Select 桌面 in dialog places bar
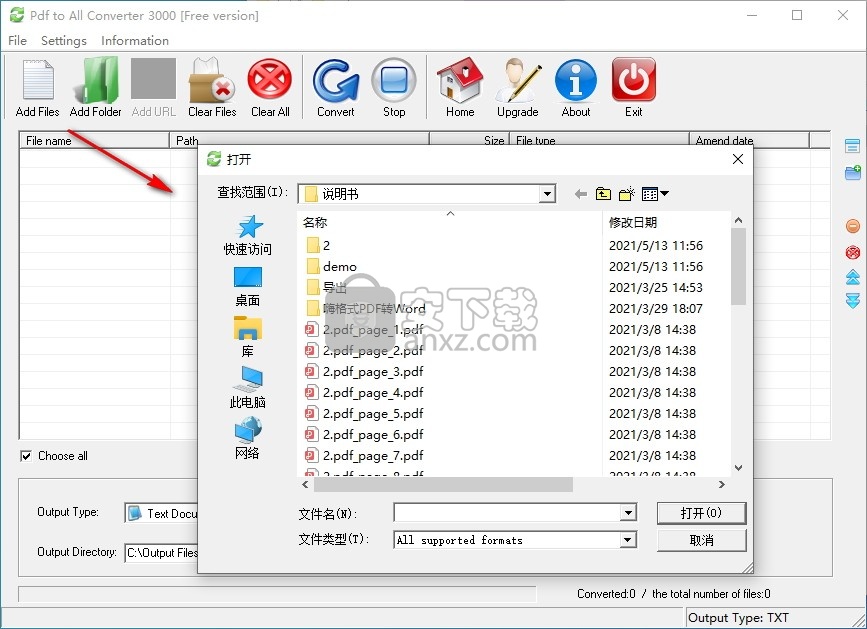This screenshot has width=867, height=629. [248, 287]
